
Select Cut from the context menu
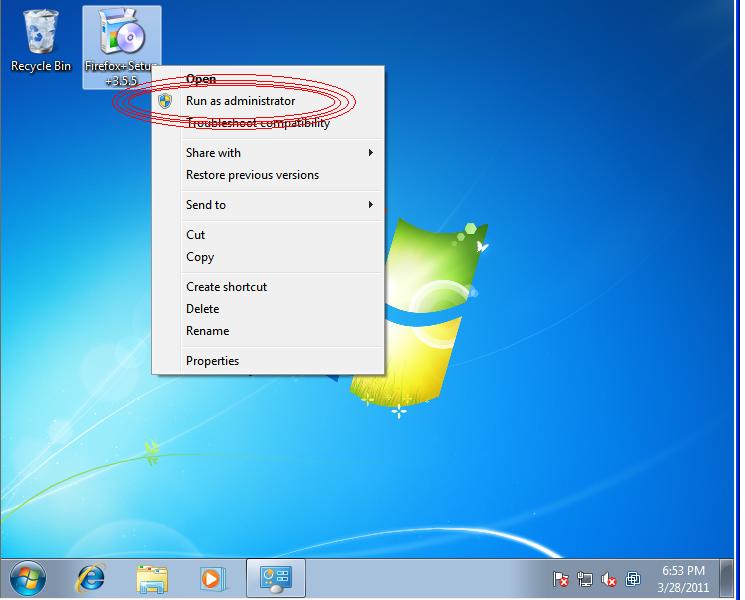[268, 235]
